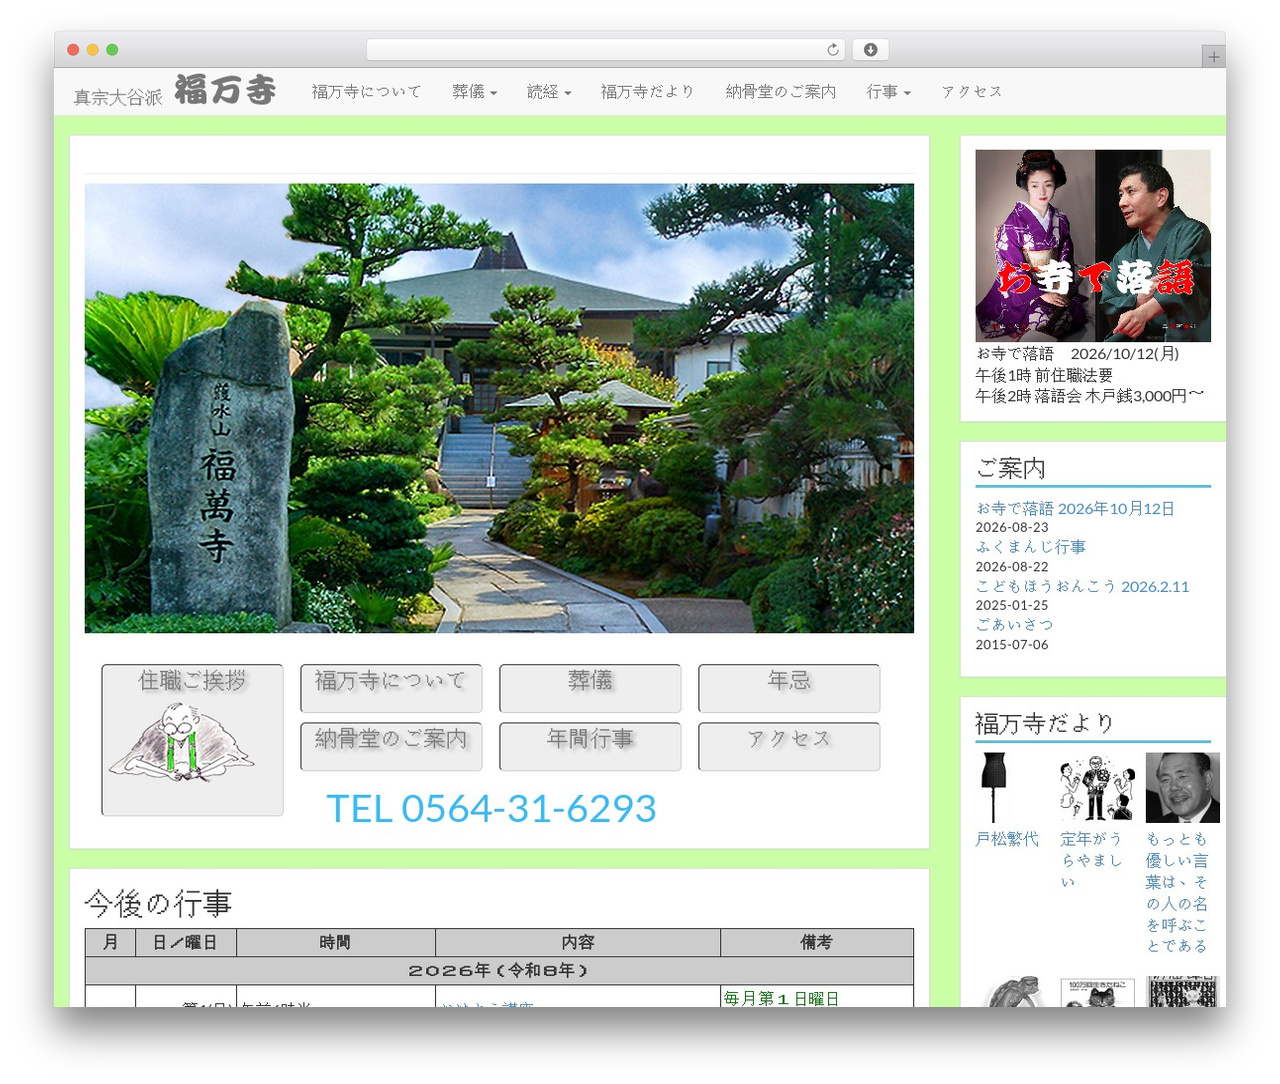This screenshot has height=1084, width=1280.
Task: Click the 定年がうらやましい cartoon thumbnail
Action: (x=1097, y=788)
